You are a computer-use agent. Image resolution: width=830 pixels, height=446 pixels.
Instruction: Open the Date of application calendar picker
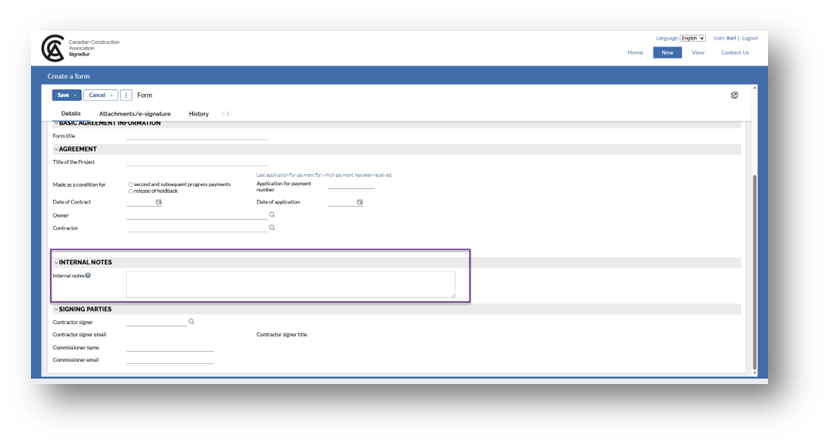click(360, 202)
